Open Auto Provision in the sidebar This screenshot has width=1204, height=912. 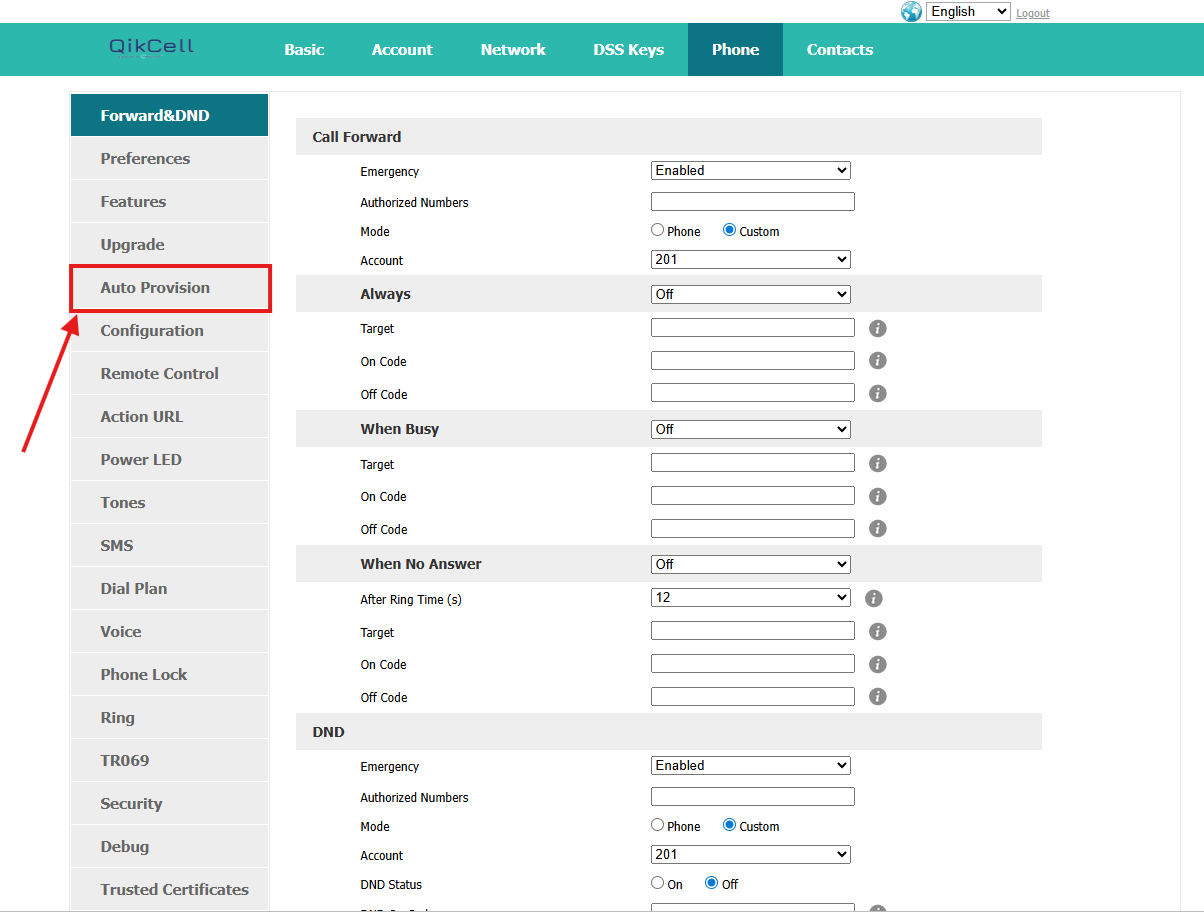pyautogui.click(x=155, y=288)
